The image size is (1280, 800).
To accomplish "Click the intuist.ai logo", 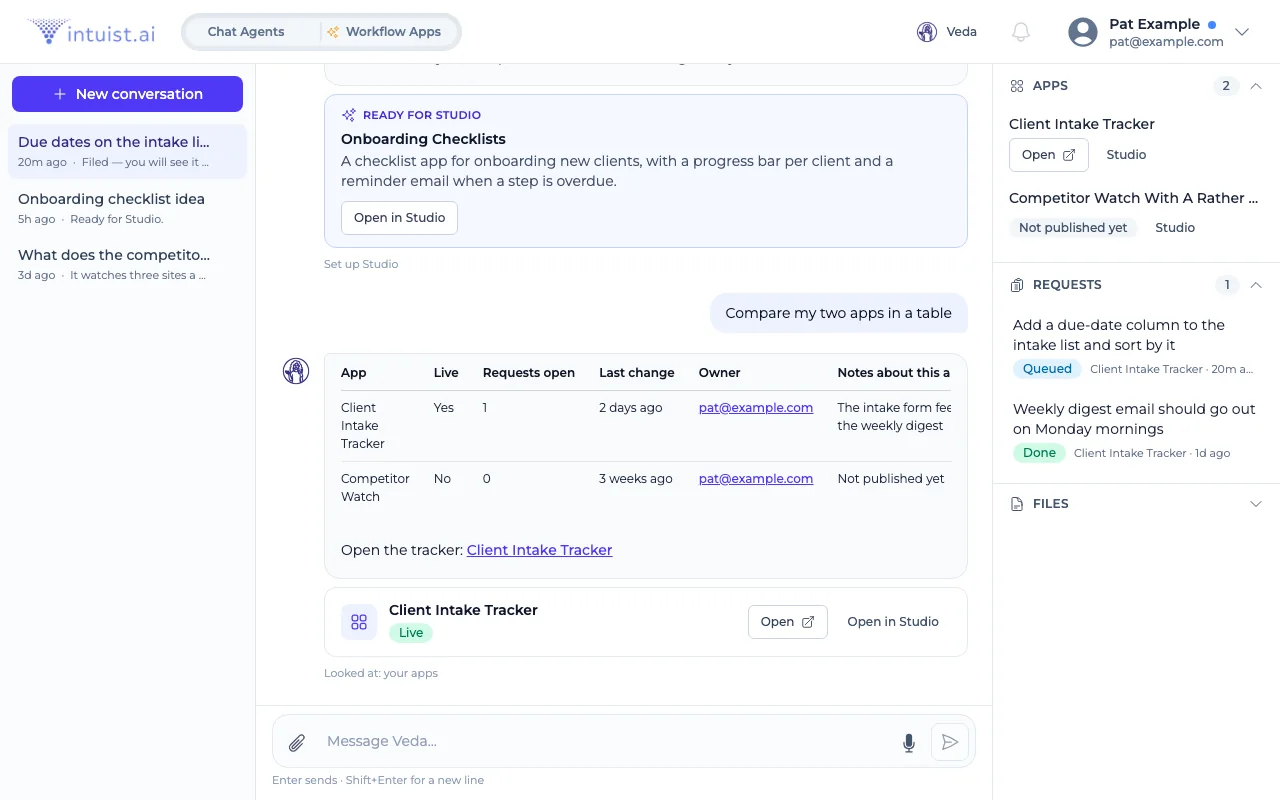I will [91, 32].
